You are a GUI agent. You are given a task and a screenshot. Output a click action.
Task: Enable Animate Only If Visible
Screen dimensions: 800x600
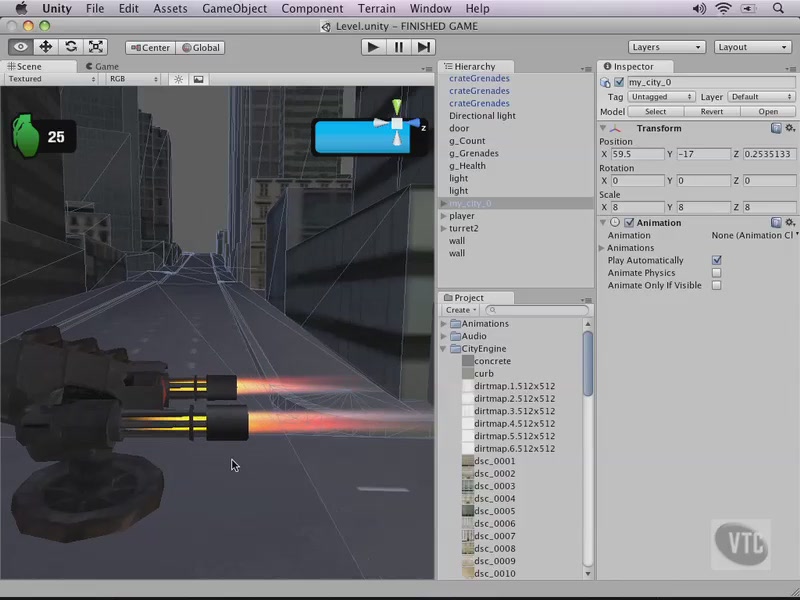pos(716,286)
